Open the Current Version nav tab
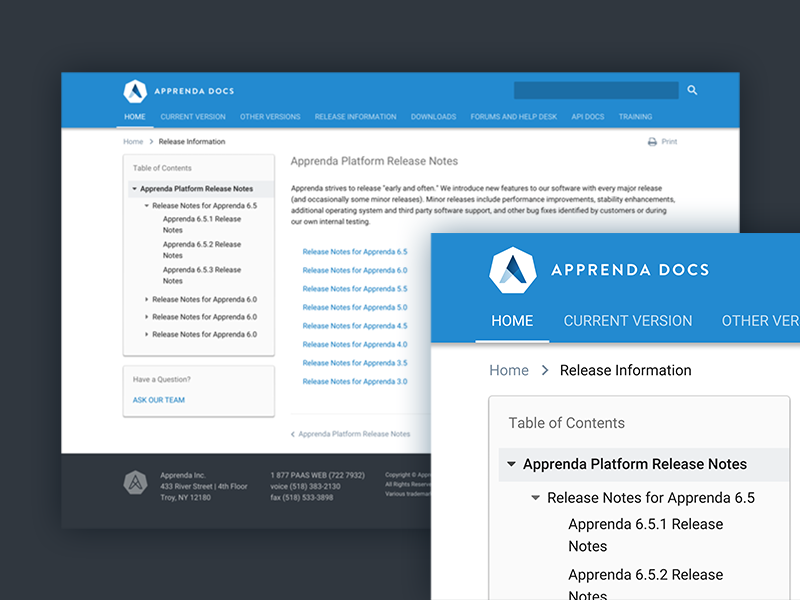800x600 pixels. tap(193, 117)
